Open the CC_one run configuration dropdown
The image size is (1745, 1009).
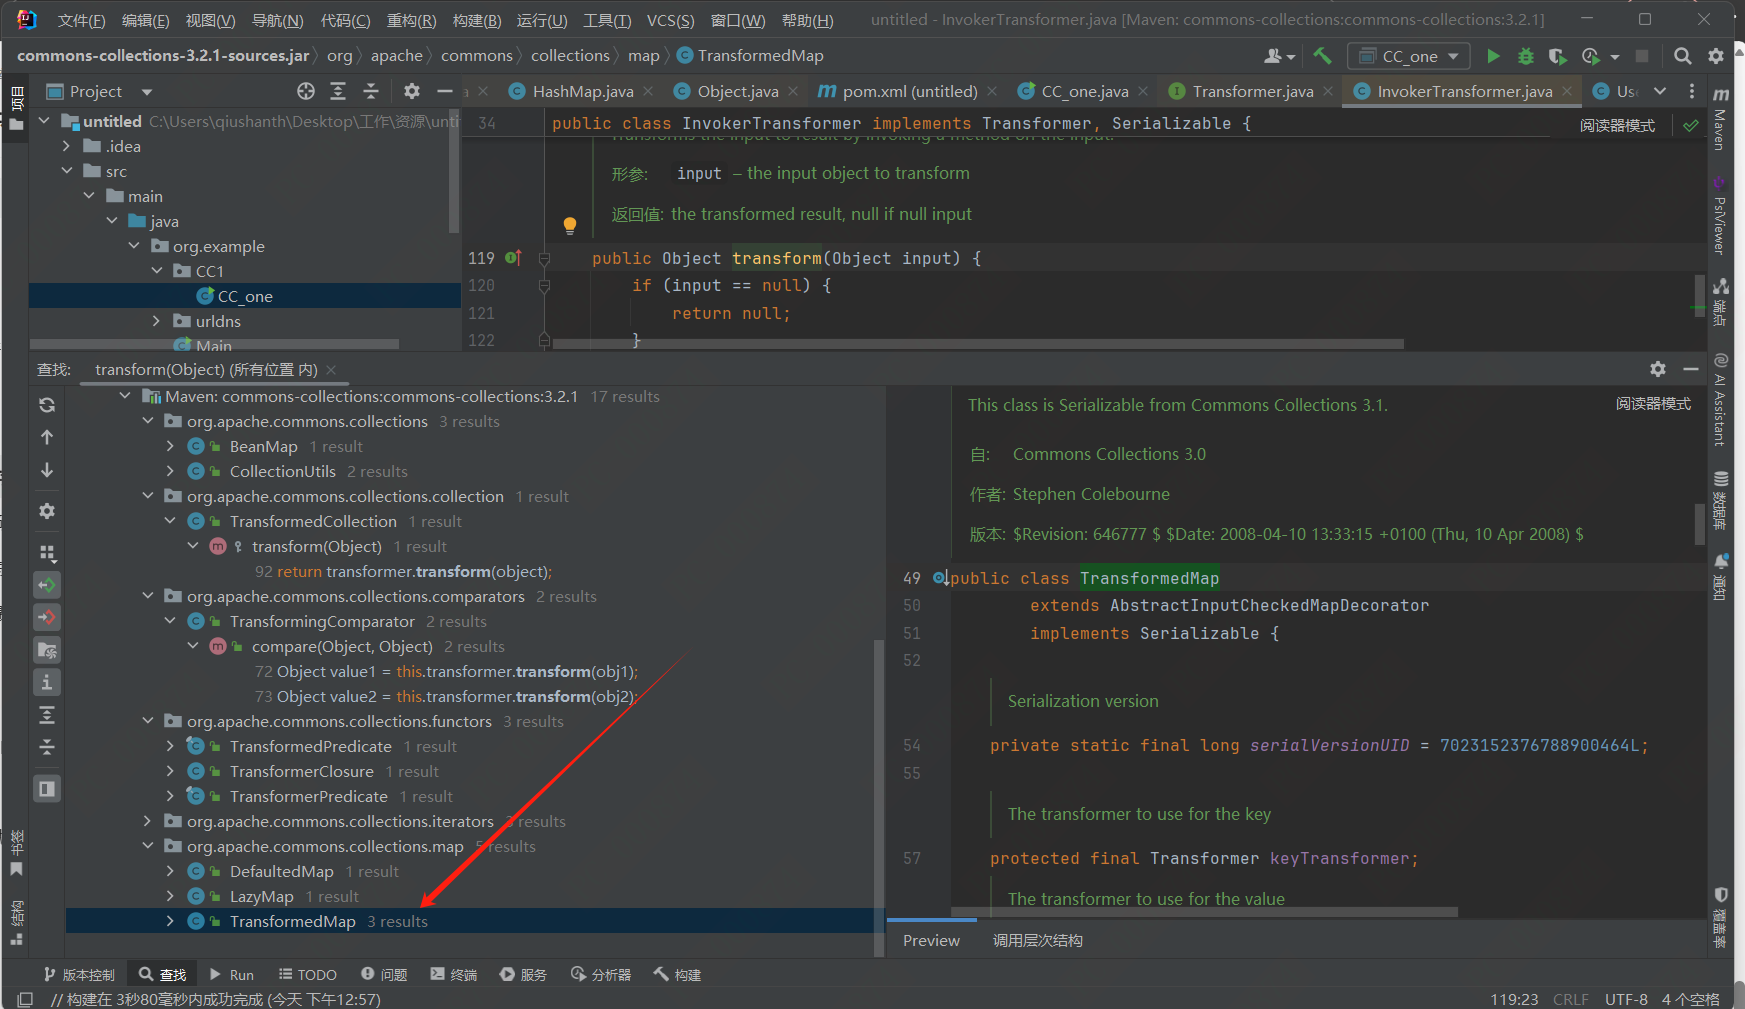pos(1409,56)
